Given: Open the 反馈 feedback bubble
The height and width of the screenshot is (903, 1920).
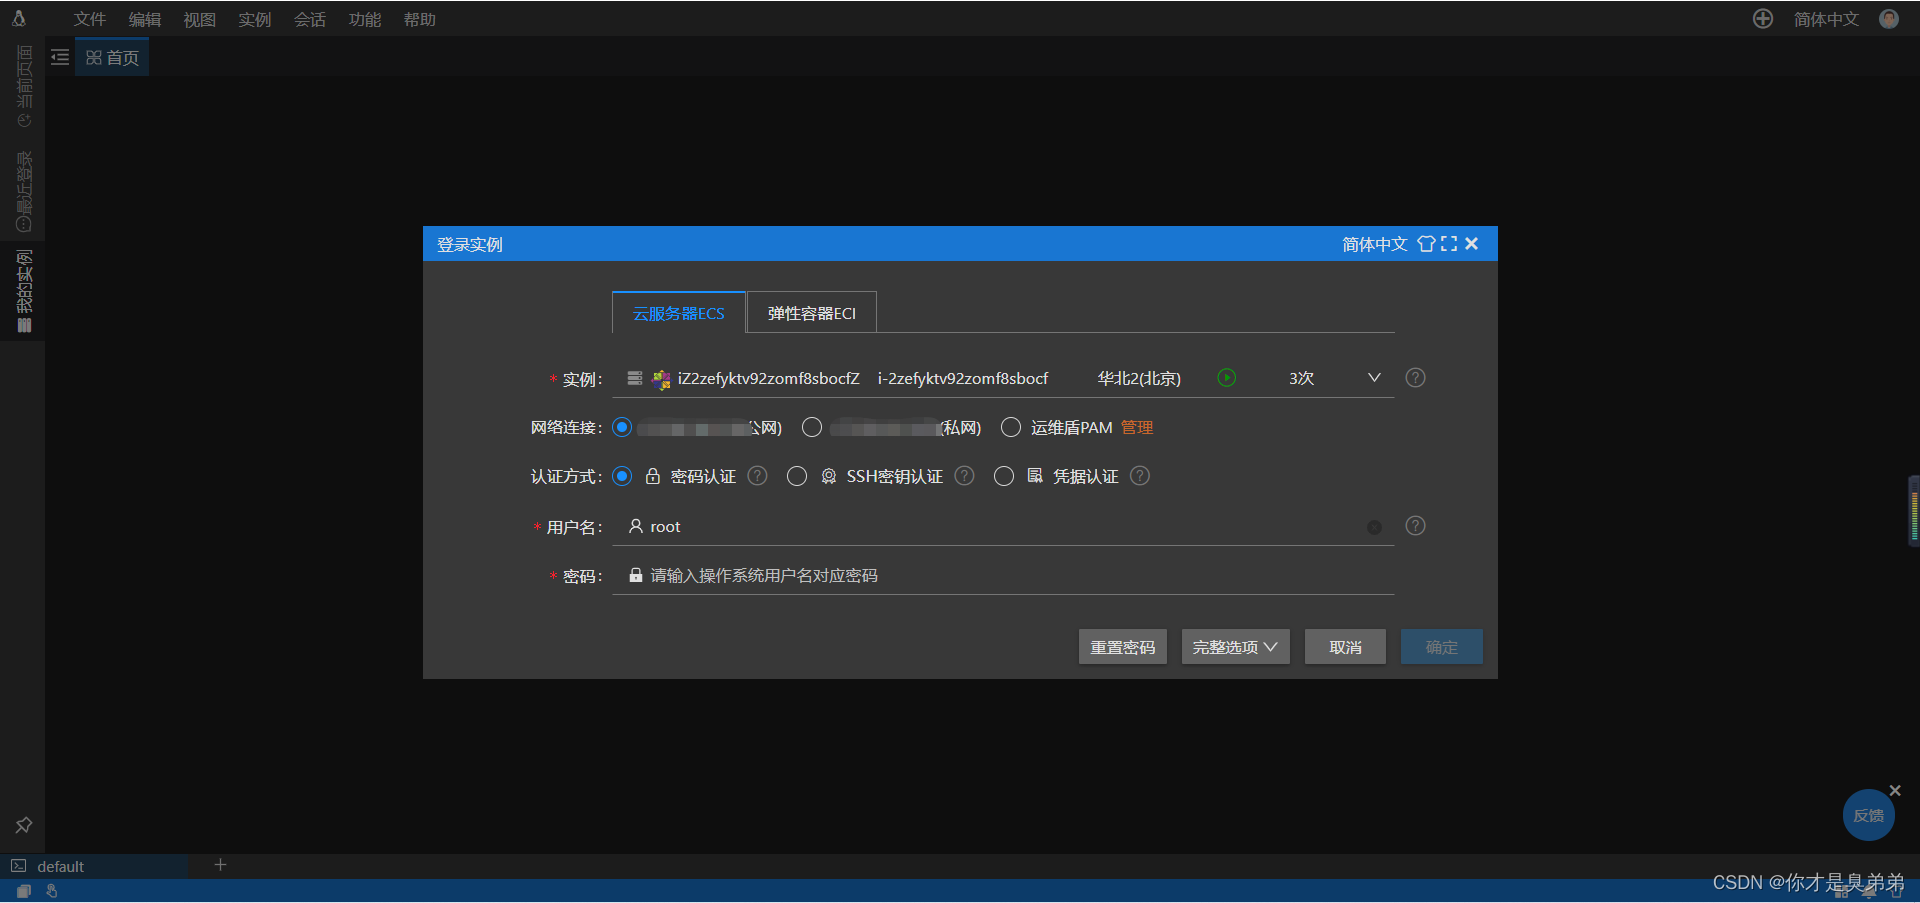Looking at the screenshot, I should point(1868,816).
